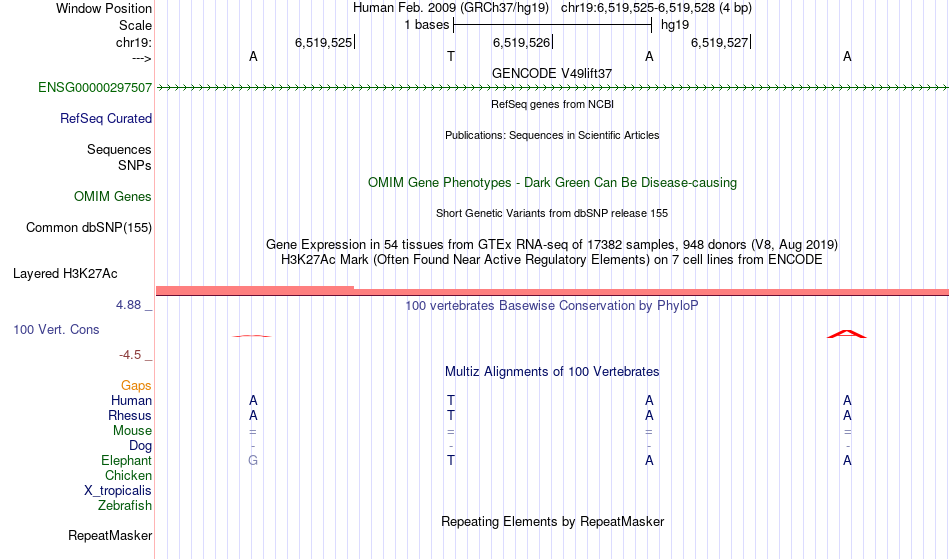This screenshot has height=559, width=950.
Task: Click the Chicken species label
Action: coord(128,476)
